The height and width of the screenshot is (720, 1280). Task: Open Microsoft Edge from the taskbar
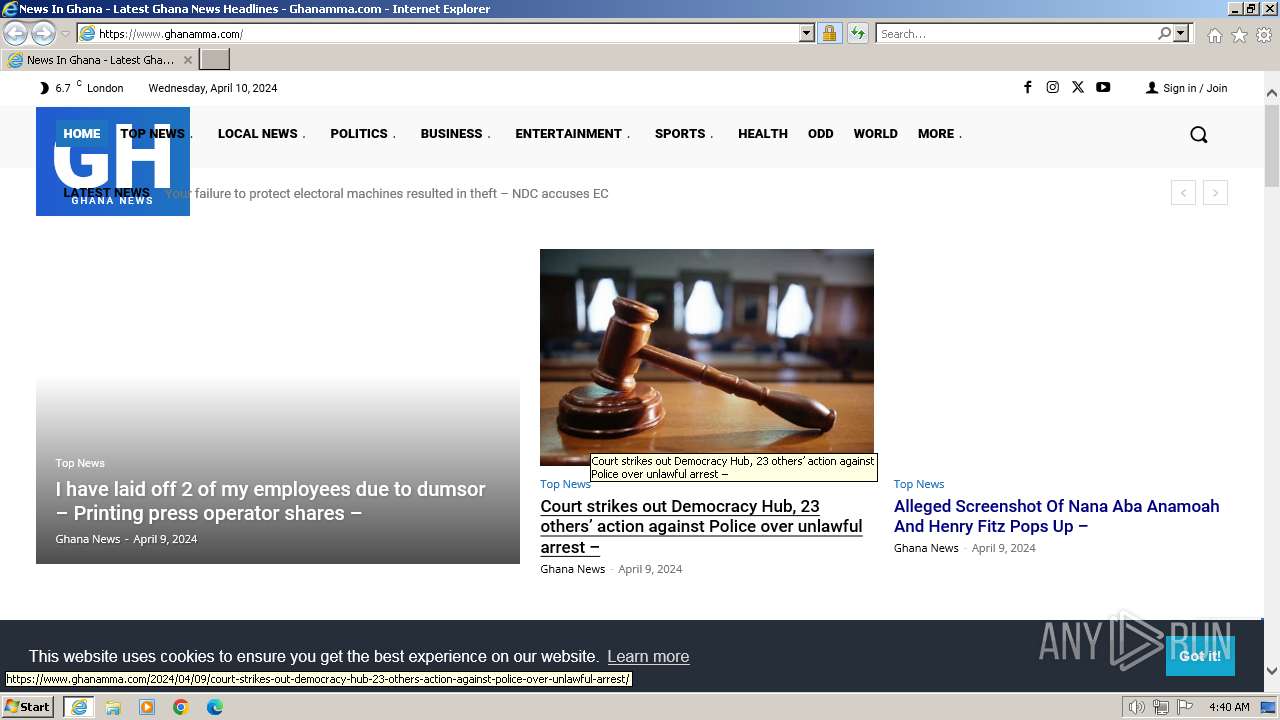click(x=215, y=707)
